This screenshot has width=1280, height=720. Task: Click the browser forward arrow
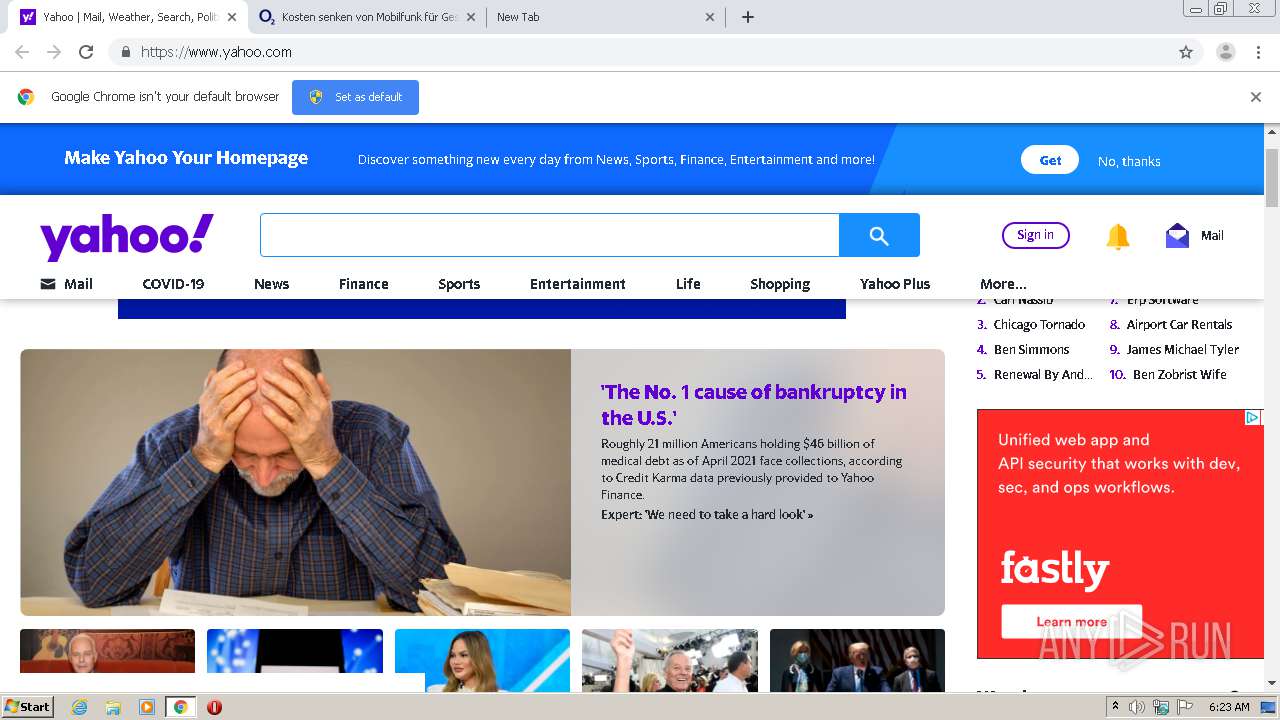click(x=54, y=52)
